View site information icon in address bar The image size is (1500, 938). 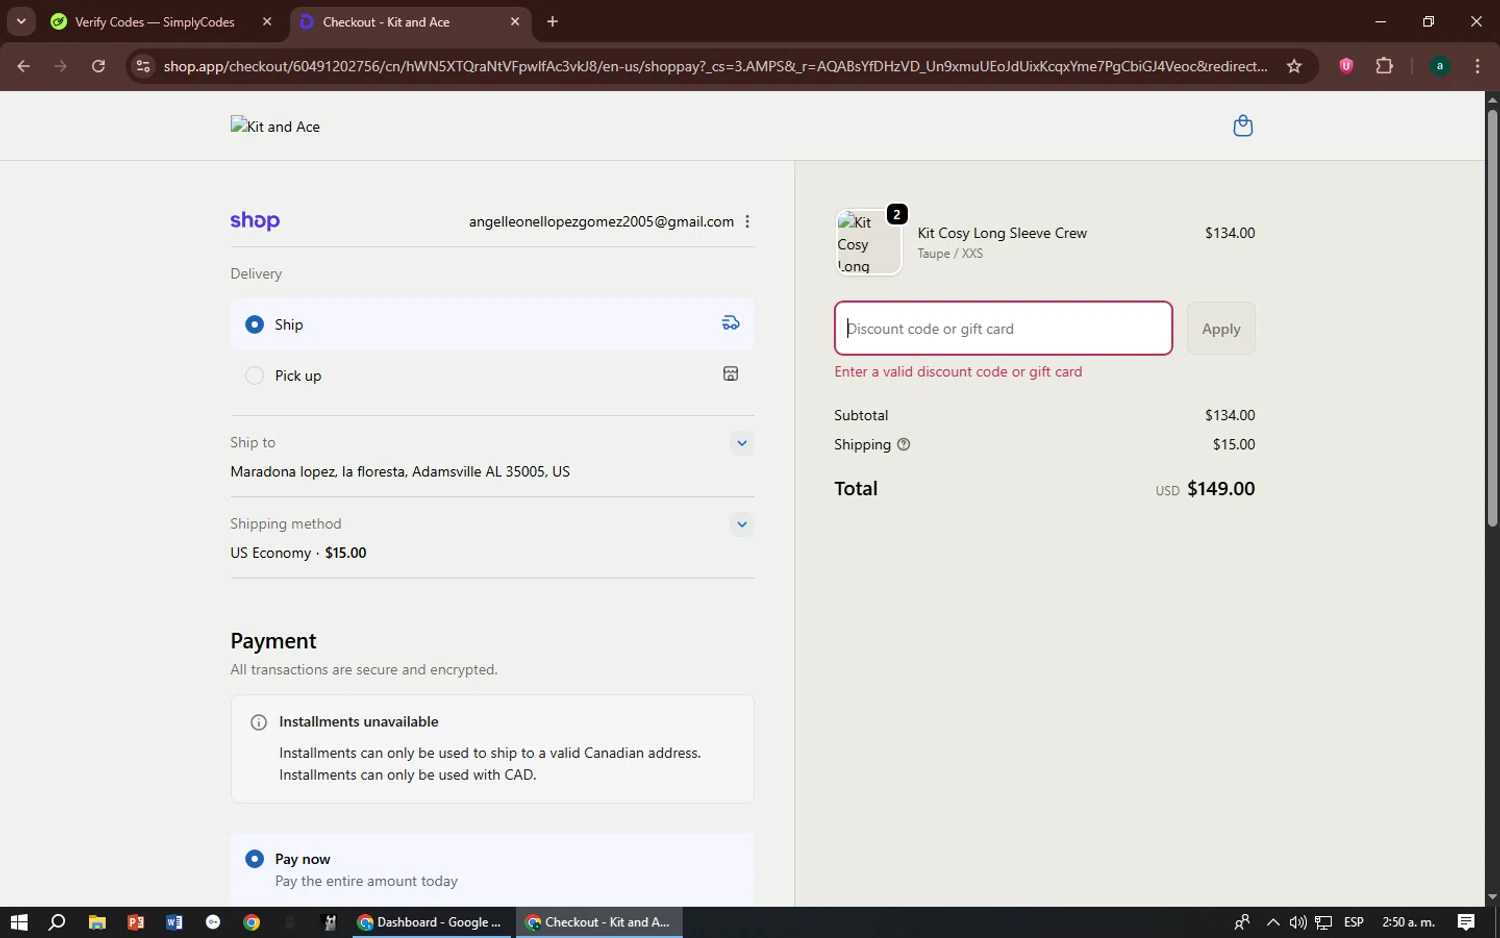tap(143, 66)
